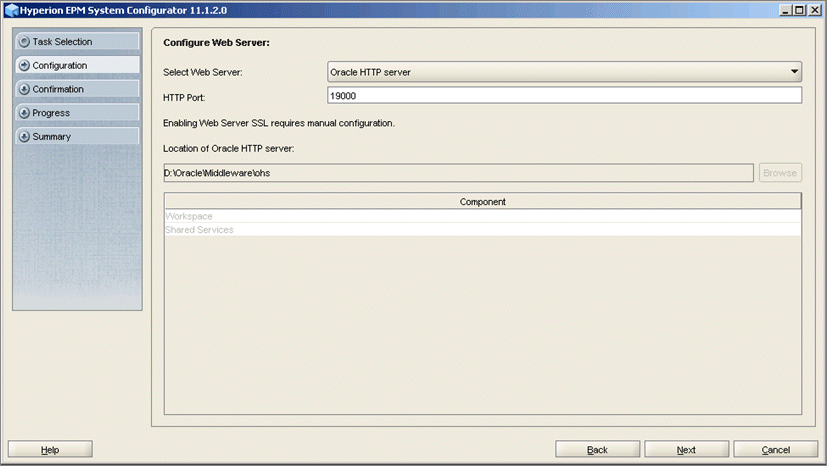Select the Configuration step label
The image size is (827, 466).
(60, 65)
